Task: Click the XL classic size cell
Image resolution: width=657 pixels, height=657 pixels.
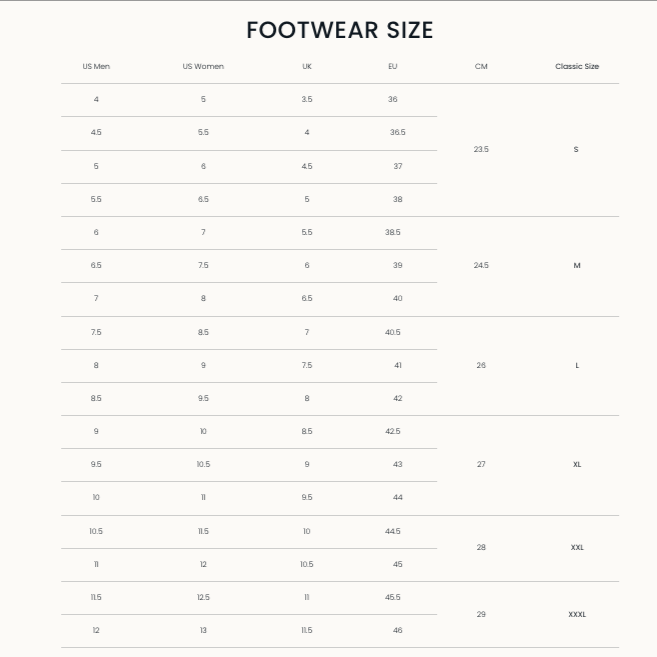Action: 577,464
